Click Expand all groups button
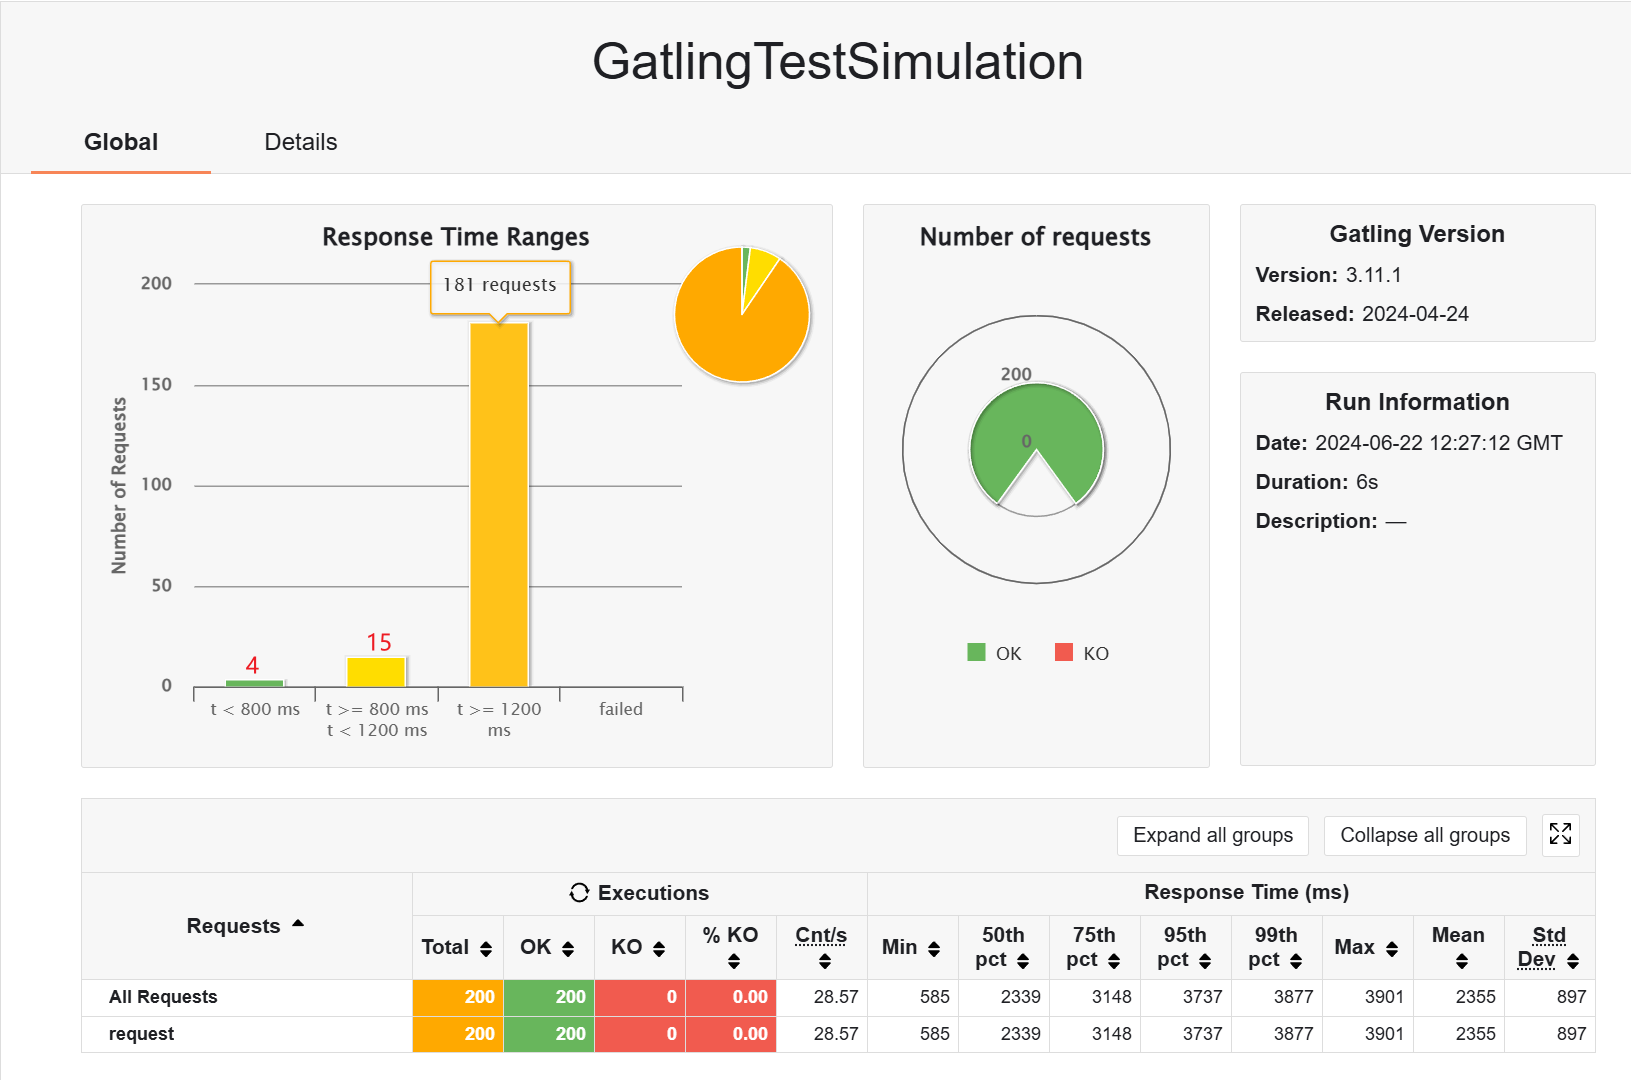Viewport: 1631px width, 1080px height. coord(1213,835)
